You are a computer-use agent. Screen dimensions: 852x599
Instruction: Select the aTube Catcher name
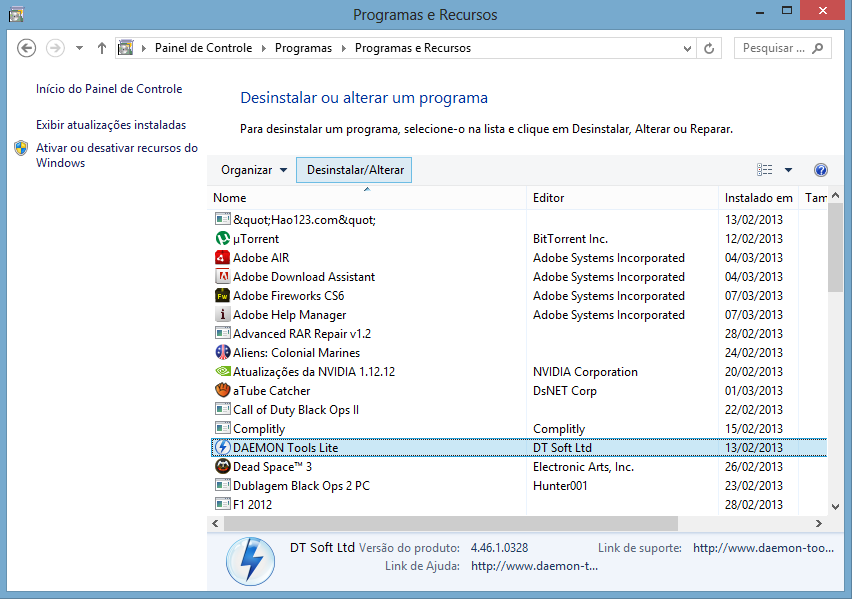point(271,391)
